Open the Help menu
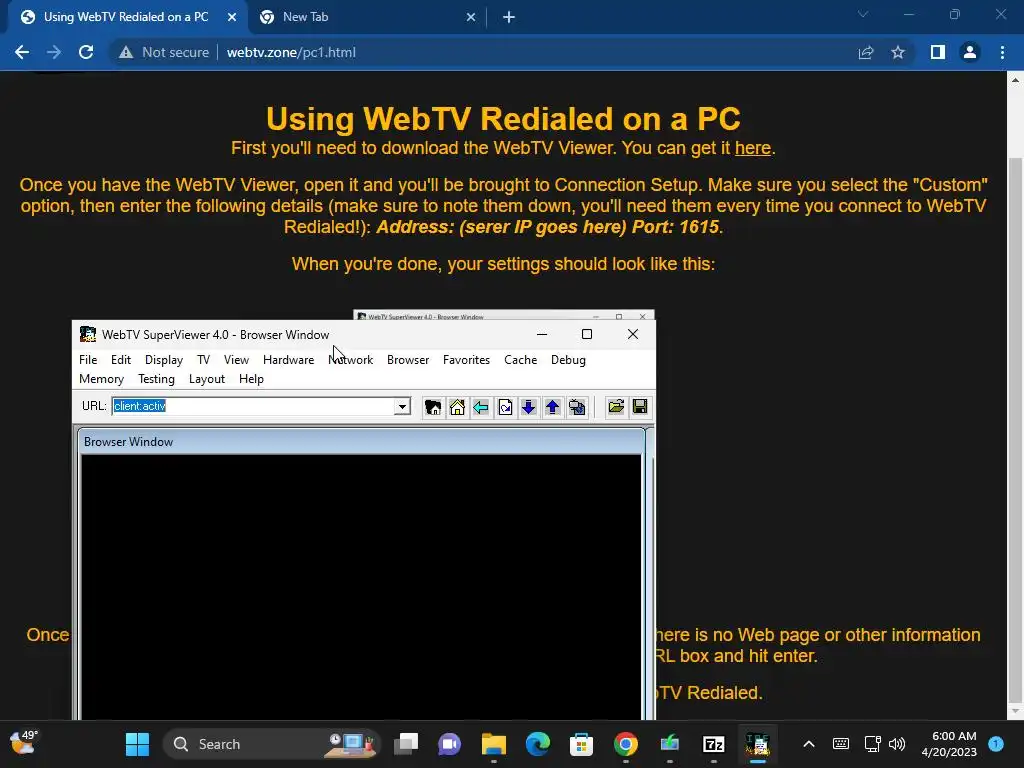Viewport: 1024px width, 768px height. (251, 379)
